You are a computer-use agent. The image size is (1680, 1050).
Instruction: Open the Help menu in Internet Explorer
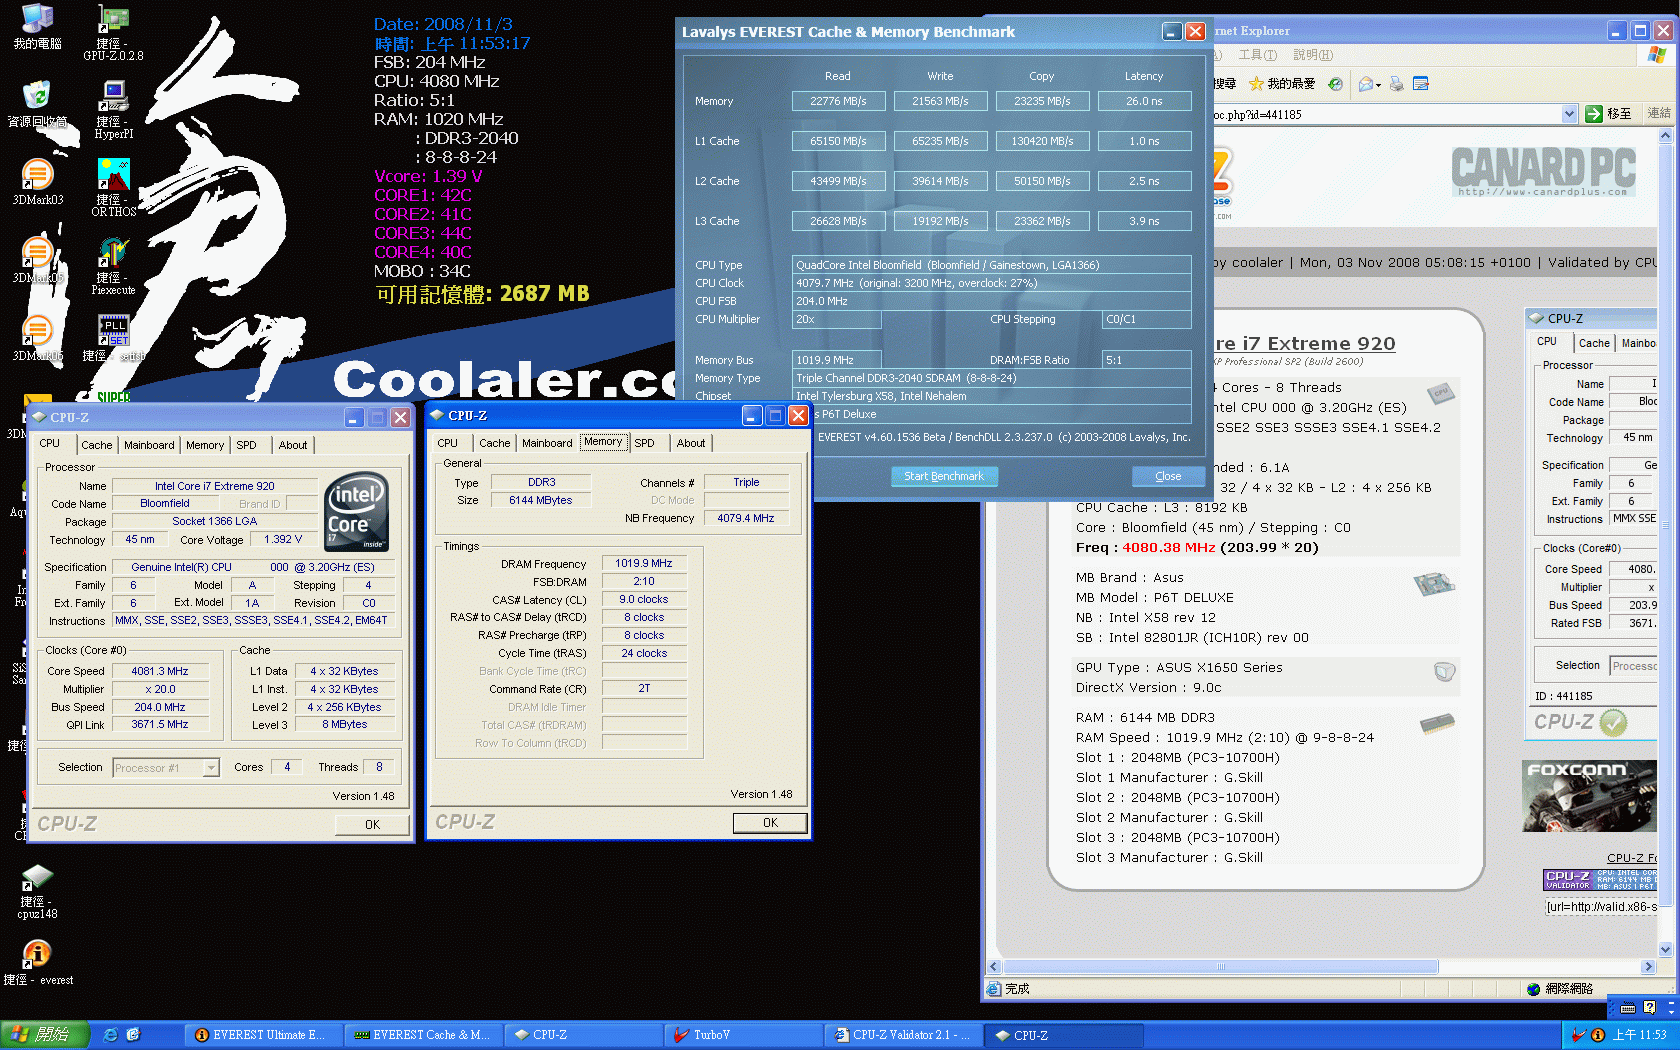(1312, 55)
